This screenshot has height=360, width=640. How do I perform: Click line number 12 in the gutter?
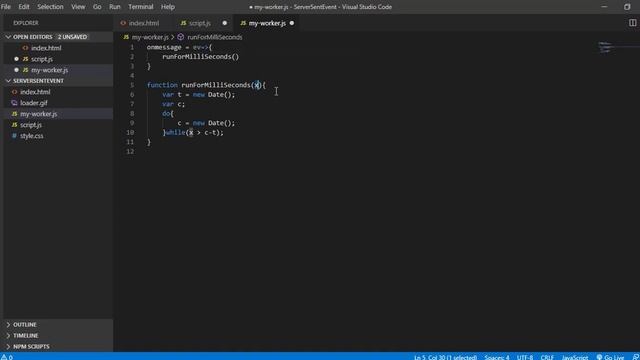click(130, 151)
